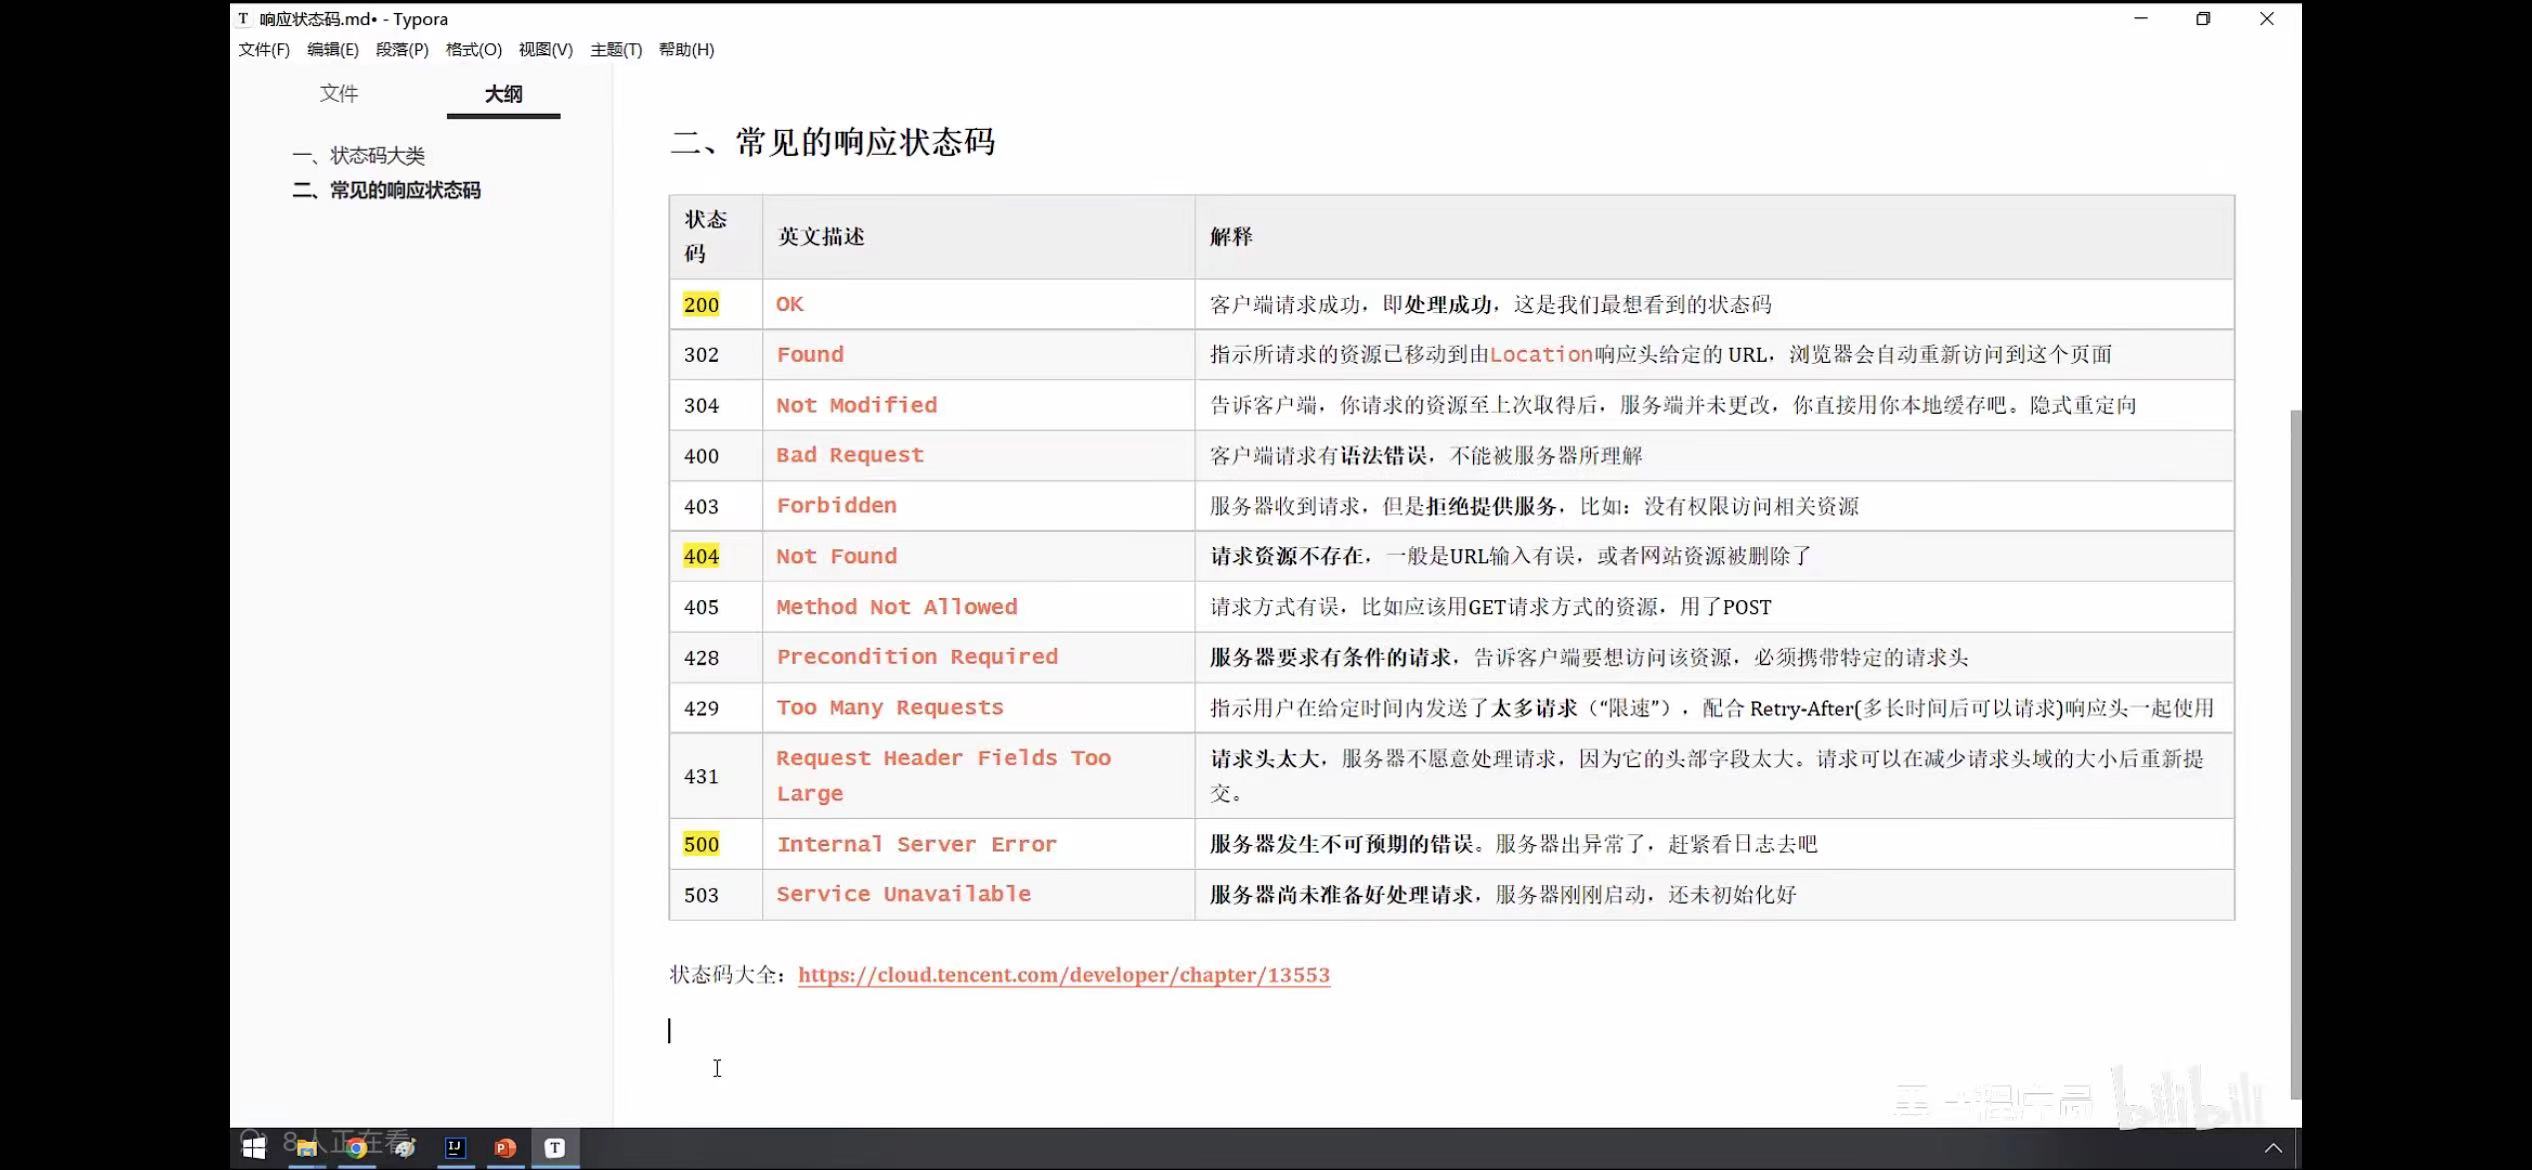
Task: Click Request Header Fields Too Large cell
Action: click(x=979, y=776)
